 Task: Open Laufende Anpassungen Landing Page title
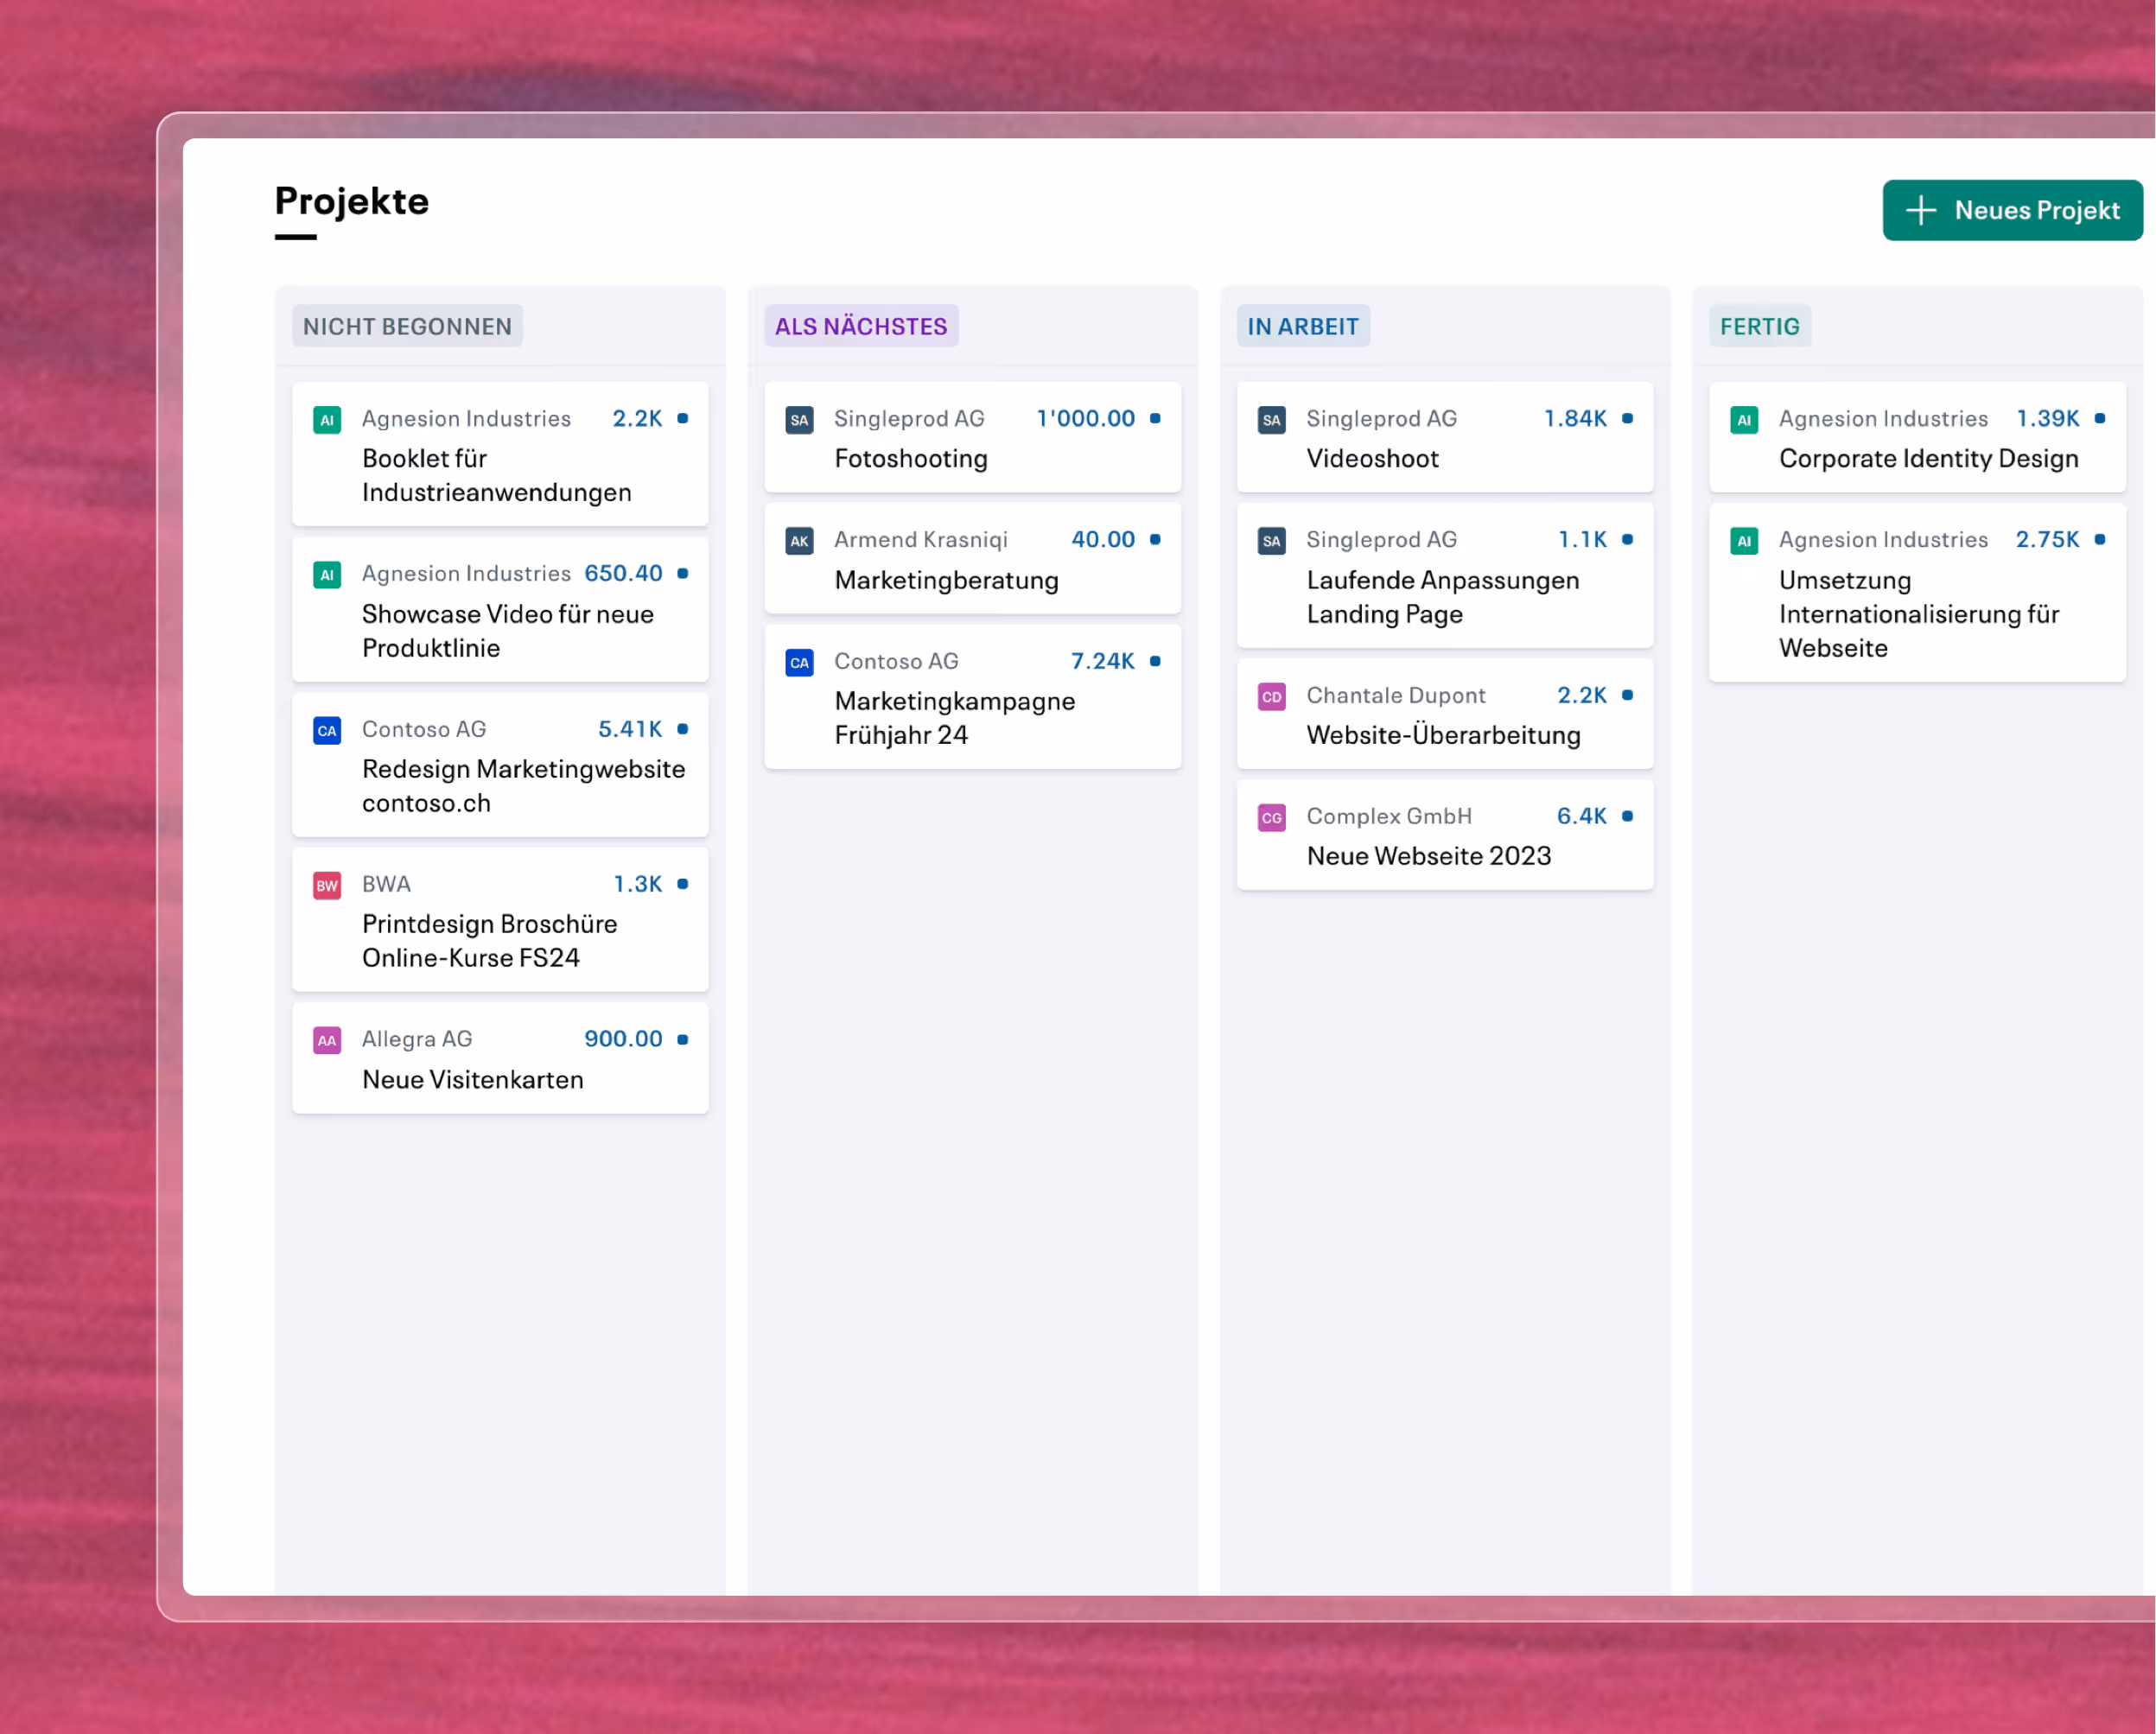coord(1443,597)
